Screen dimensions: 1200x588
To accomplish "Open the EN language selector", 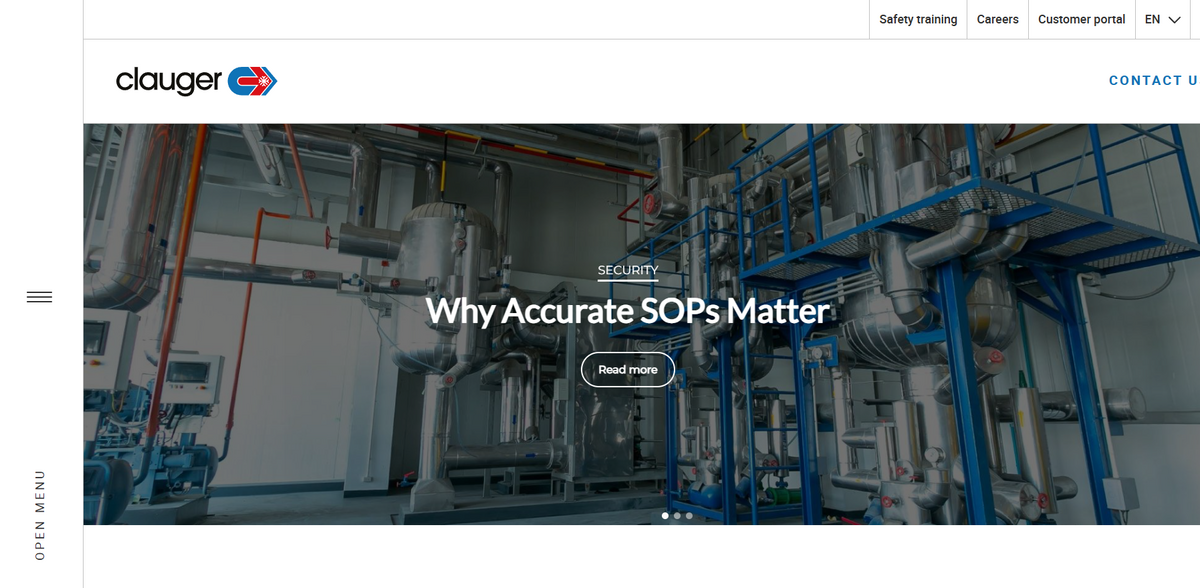I will click(x=1153, y=19).
